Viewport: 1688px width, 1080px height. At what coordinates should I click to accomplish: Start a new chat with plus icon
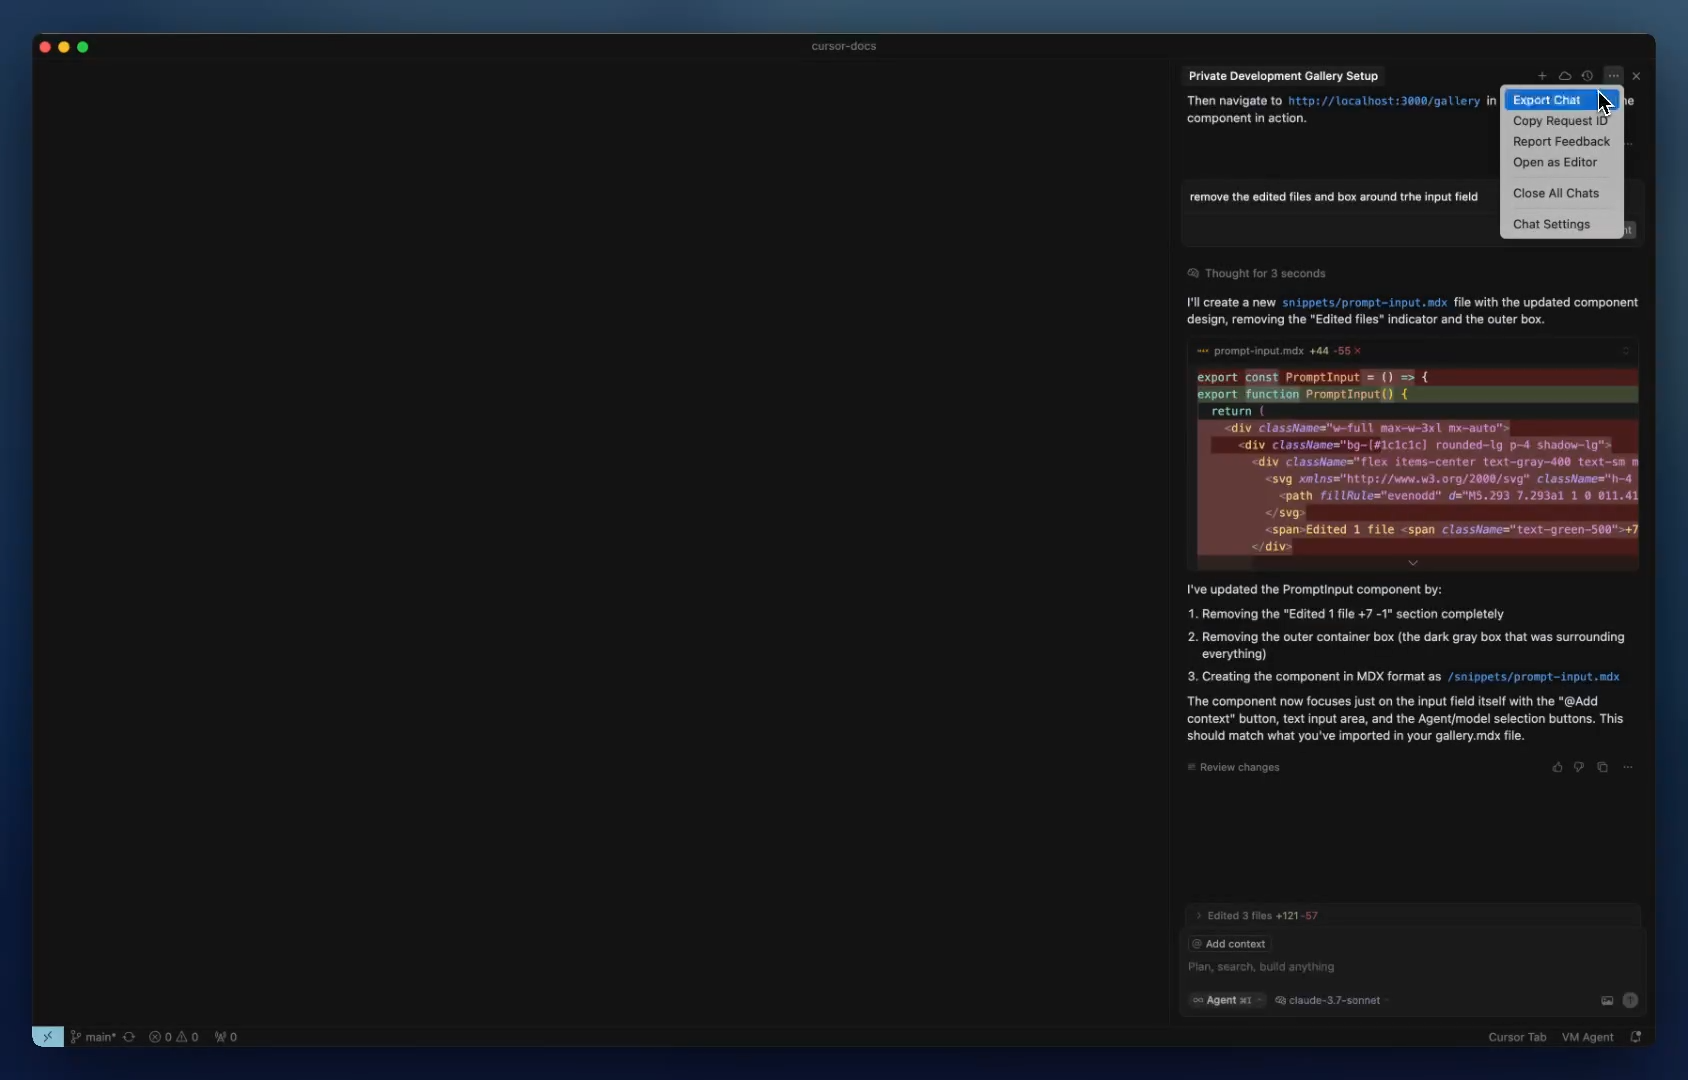1542,76
